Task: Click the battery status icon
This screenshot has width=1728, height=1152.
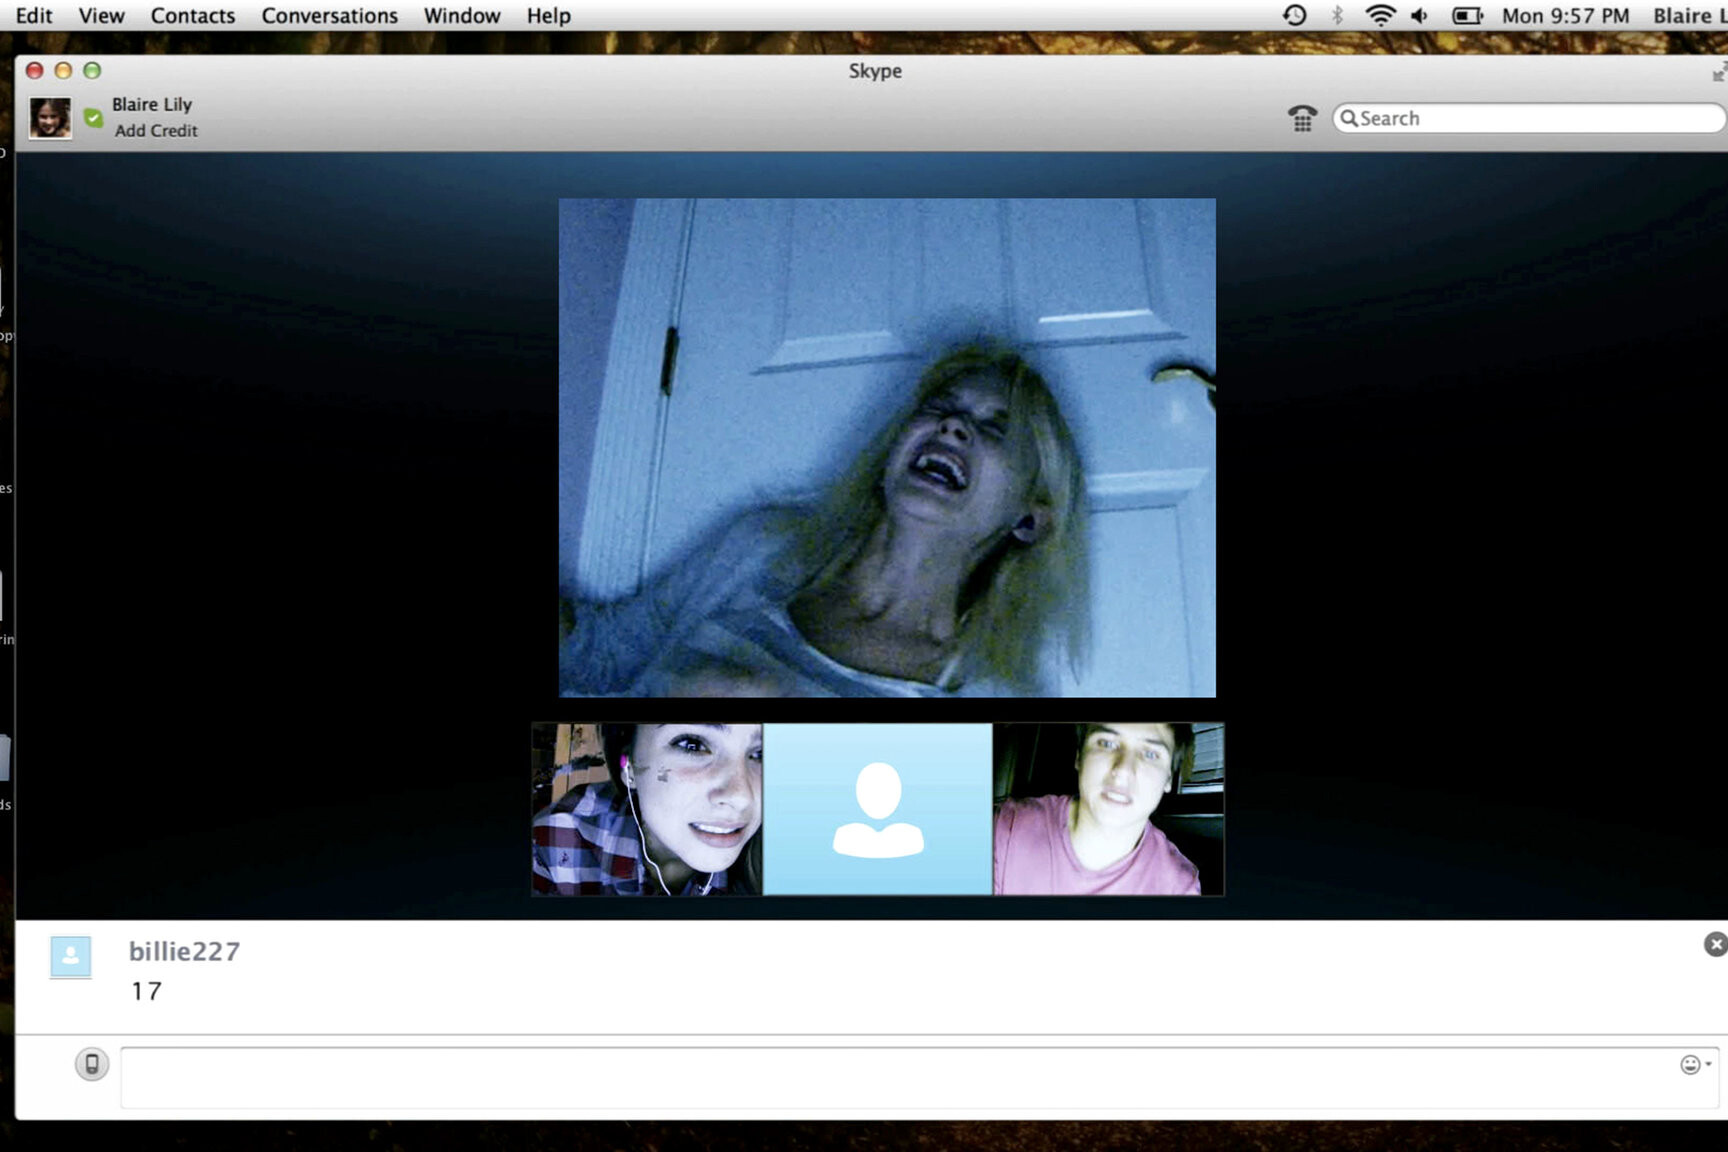Action: tap(1467, 15)
